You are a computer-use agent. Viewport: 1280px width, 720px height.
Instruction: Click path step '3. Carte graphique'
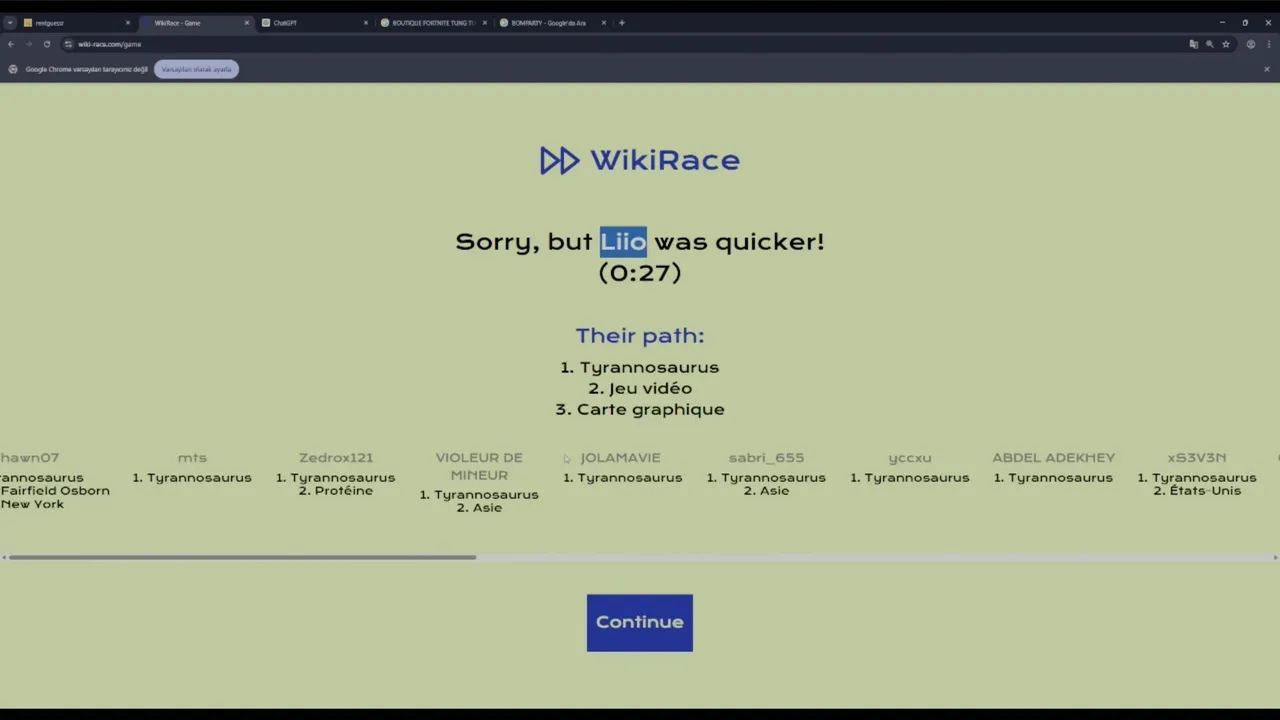(x=640, y=409)
